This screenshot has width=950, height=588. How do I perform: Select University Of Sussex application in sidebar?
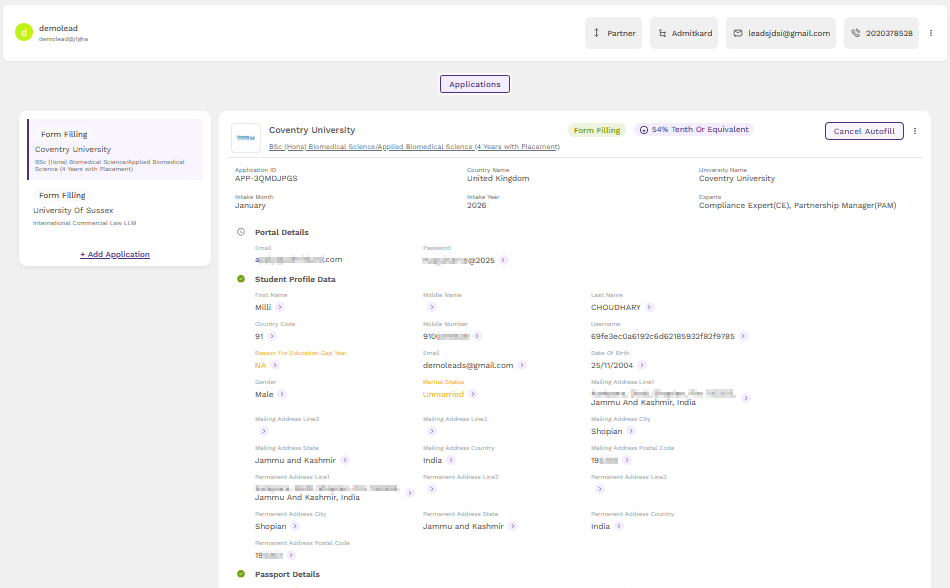coord(73,211)
